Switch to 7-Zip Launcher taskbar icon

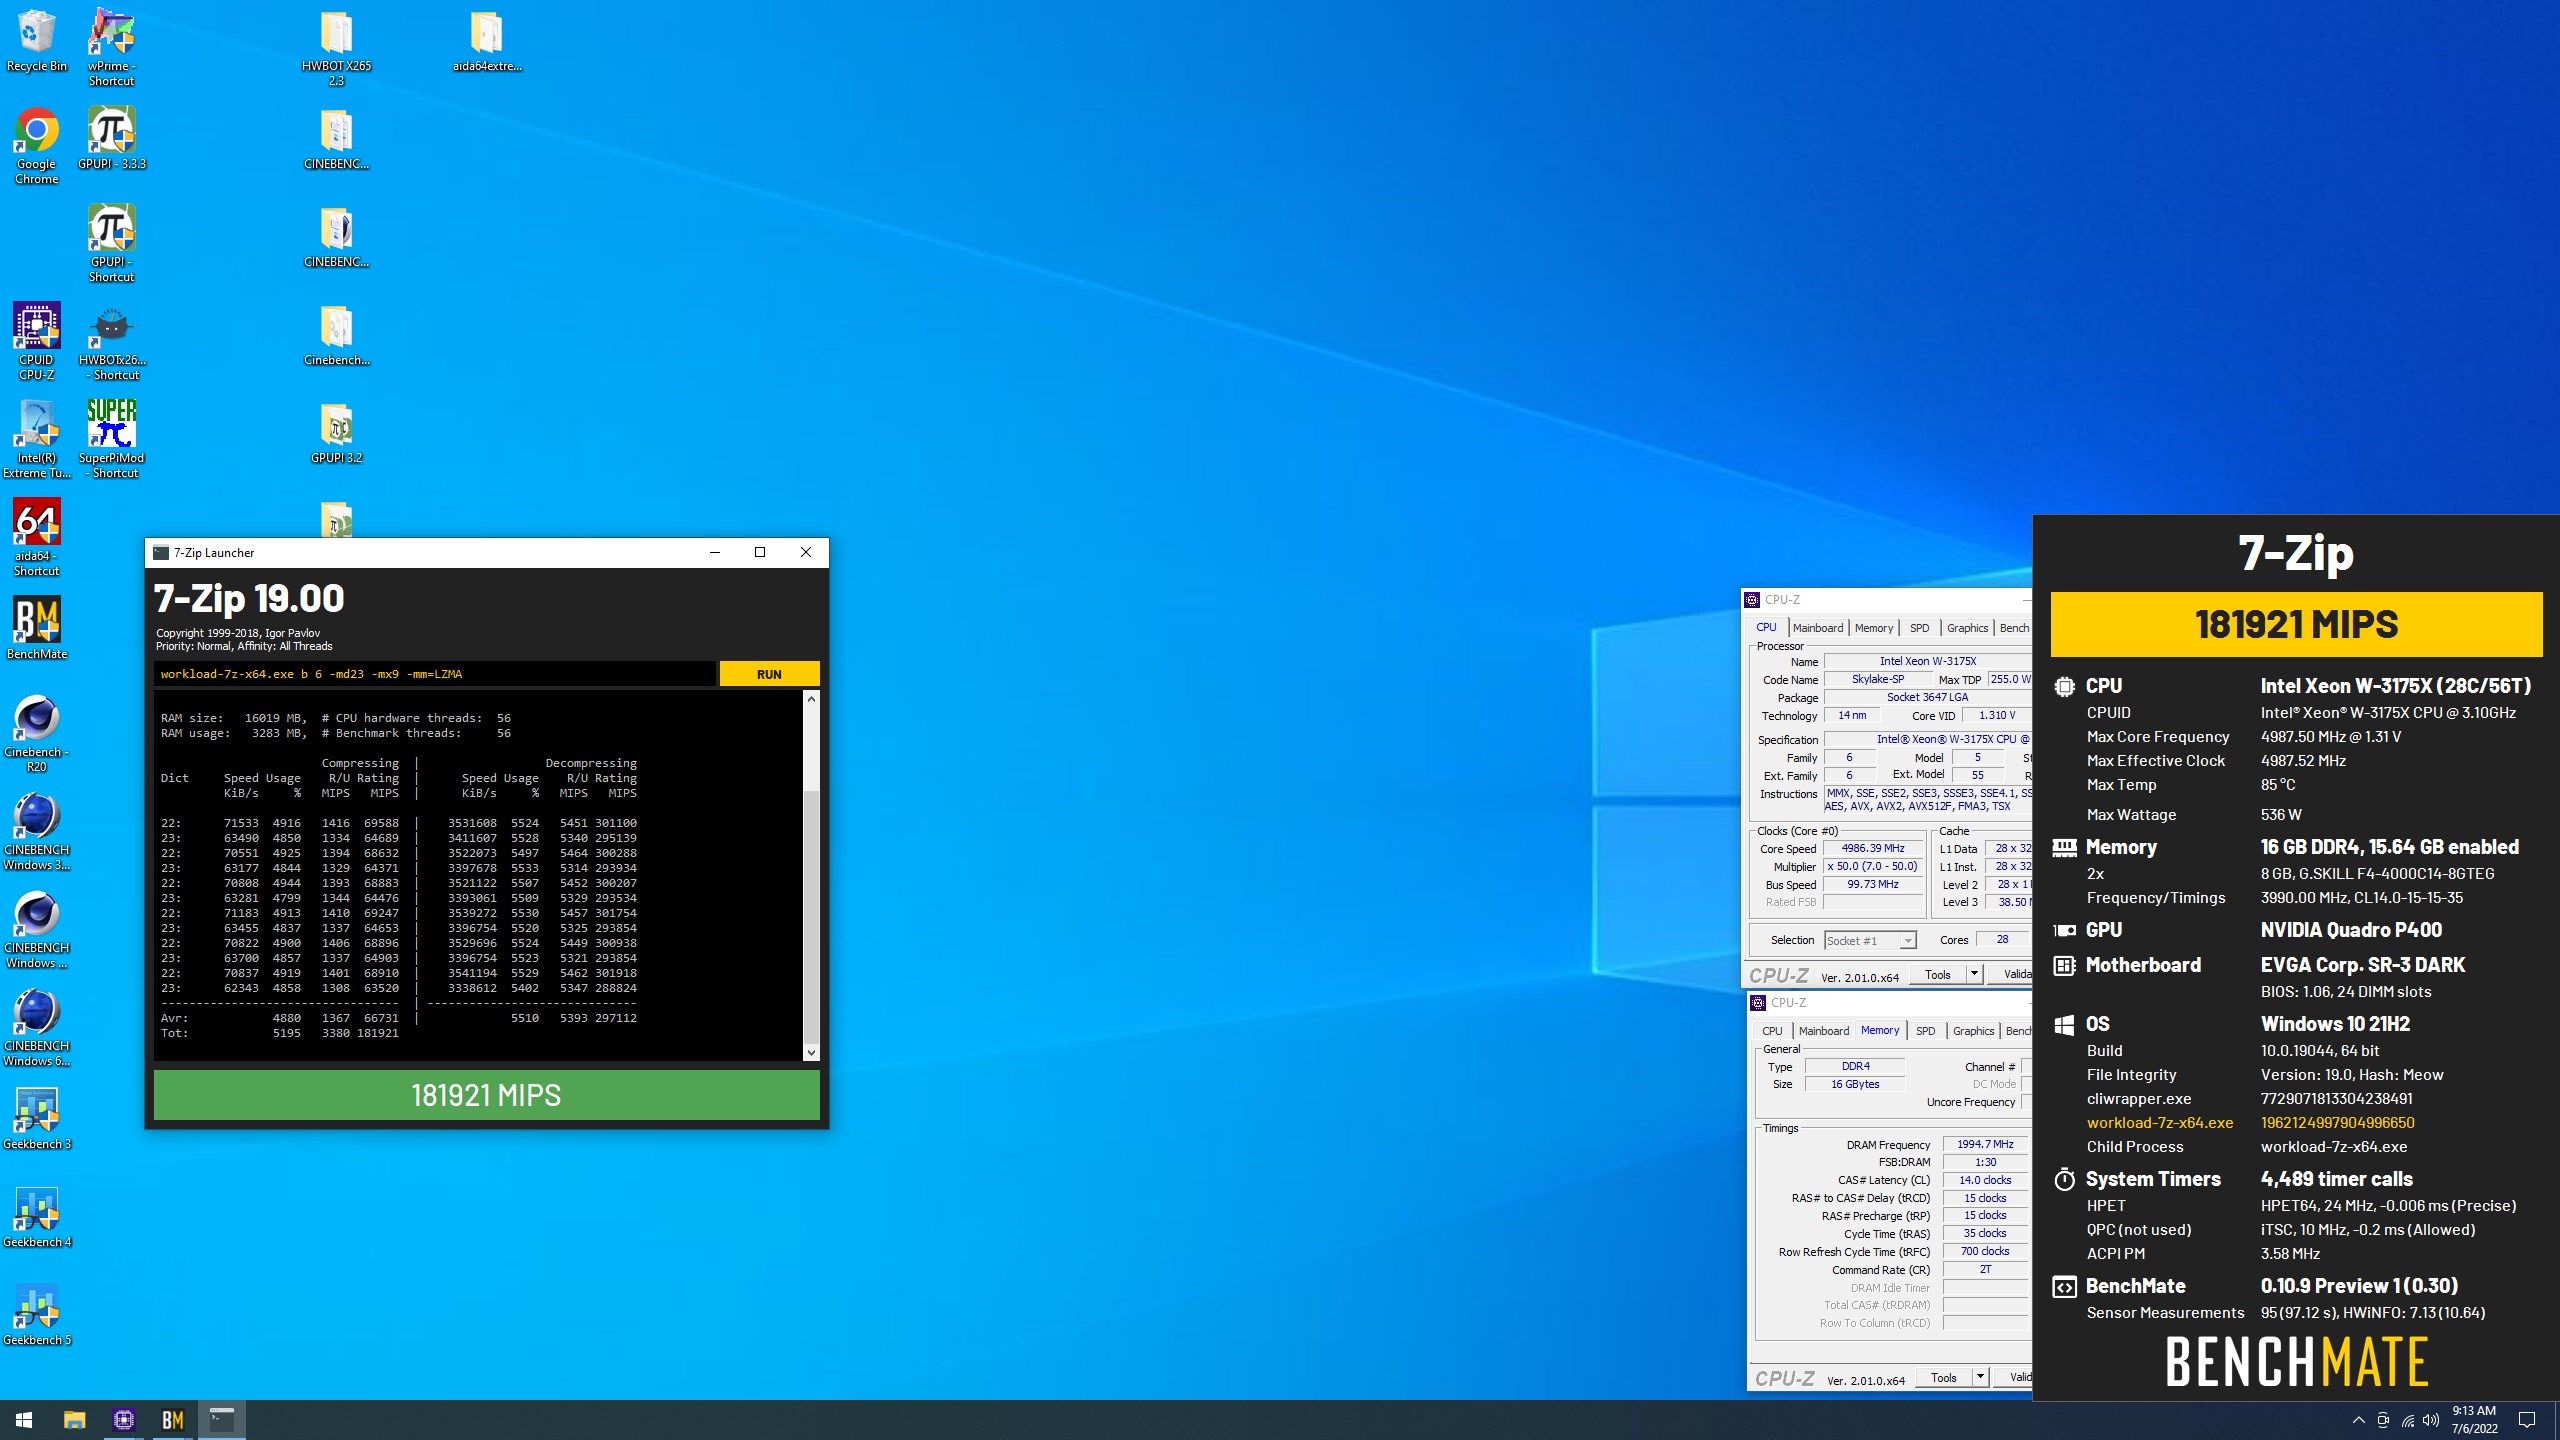221,1420
